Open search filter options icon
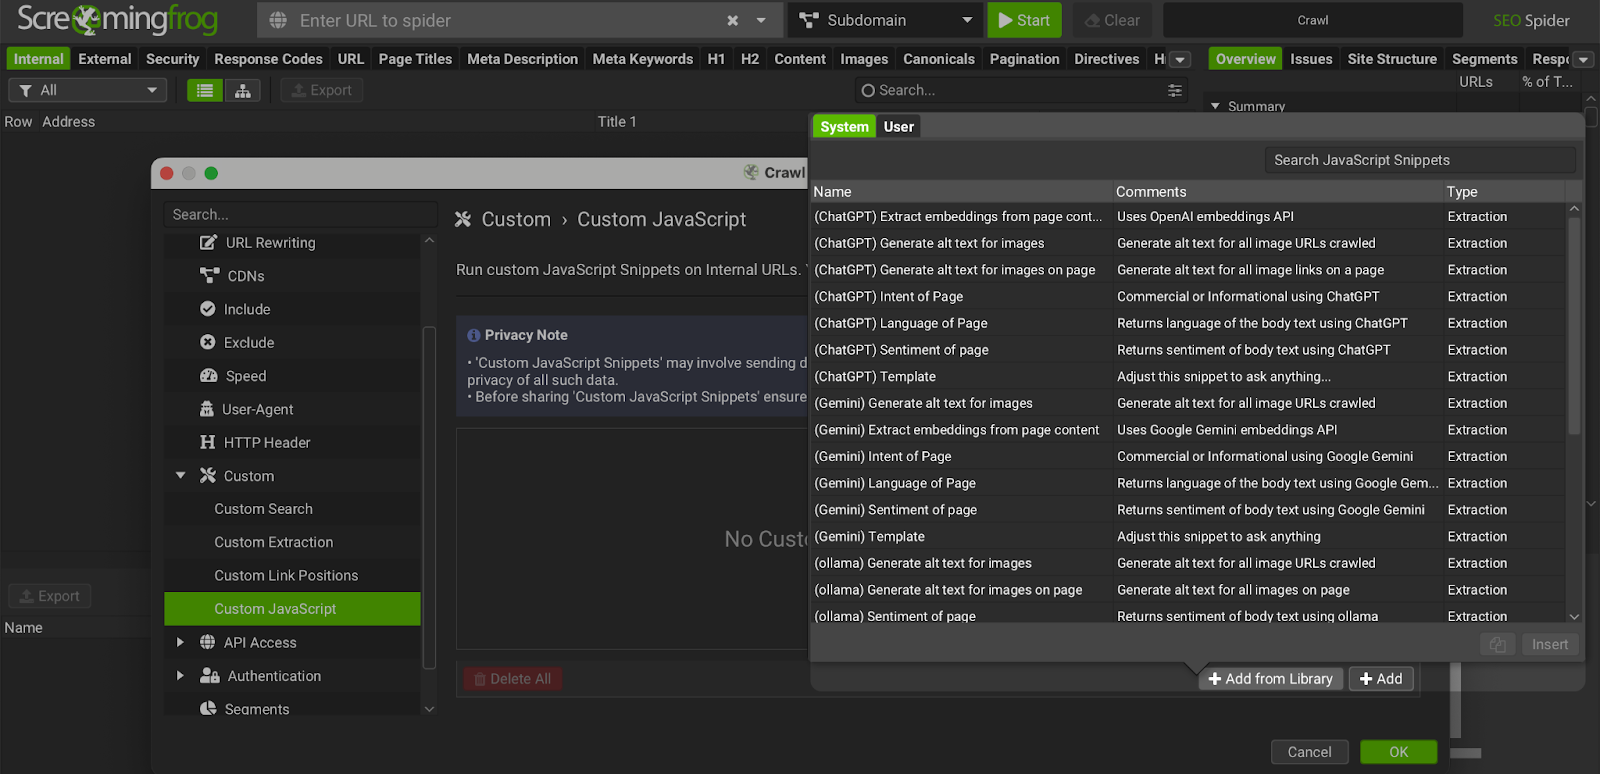 pyautogui.click(x=1175, y=90)
